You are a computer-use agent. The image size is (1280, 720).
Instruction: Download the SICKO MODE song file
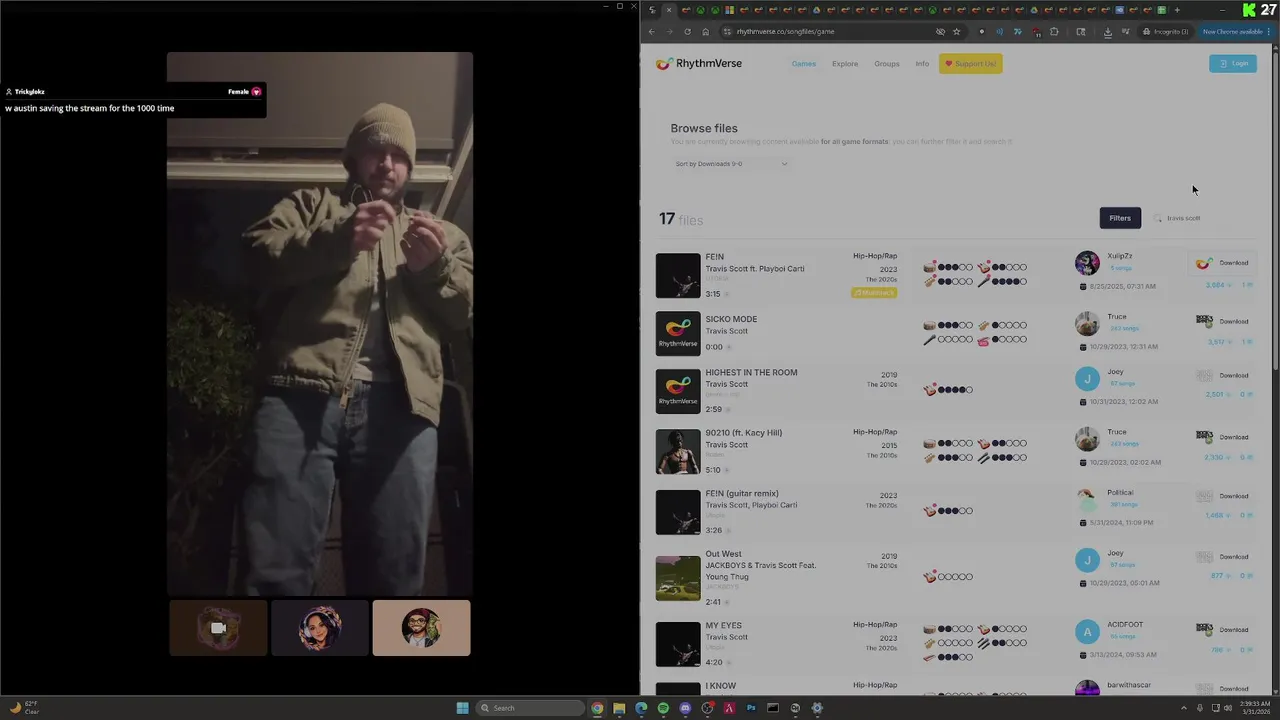(1233, 322)
